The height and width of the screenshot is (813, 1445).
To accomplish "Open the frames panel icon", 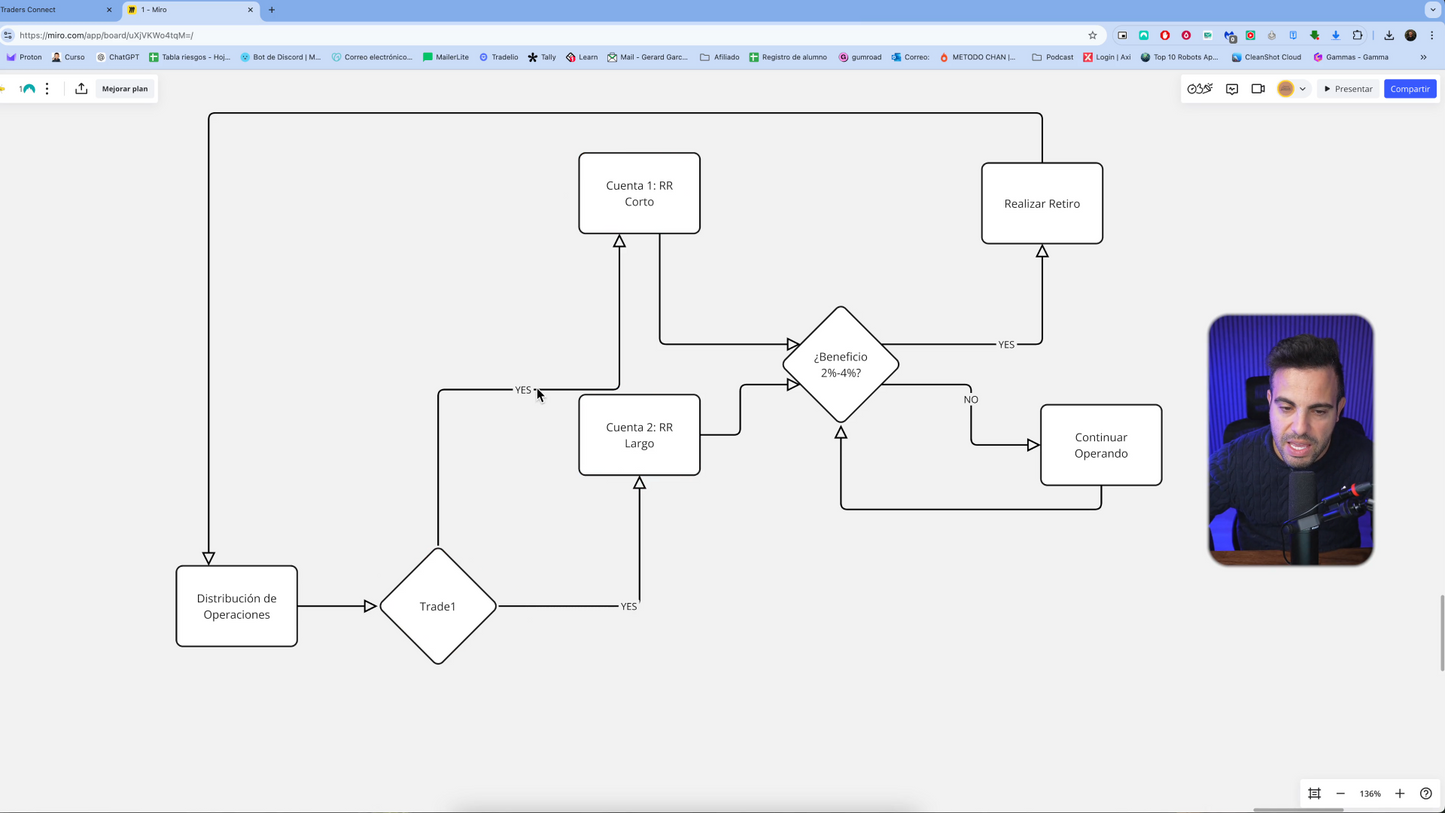I will (1314, 793).
